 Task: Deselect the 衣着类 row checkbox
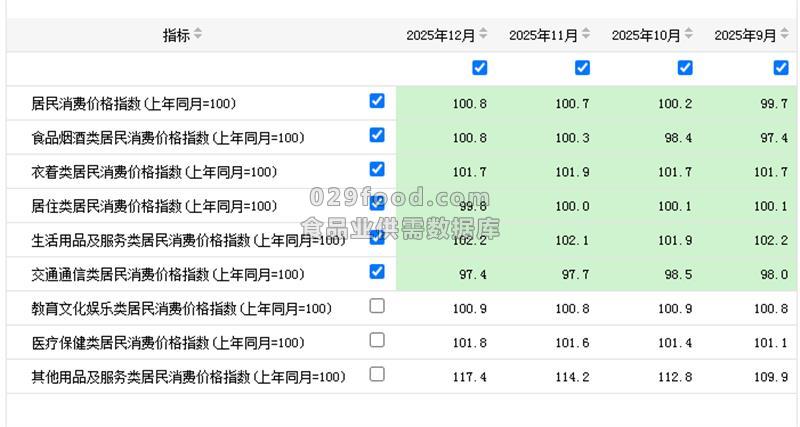click(x=377, y=169)
